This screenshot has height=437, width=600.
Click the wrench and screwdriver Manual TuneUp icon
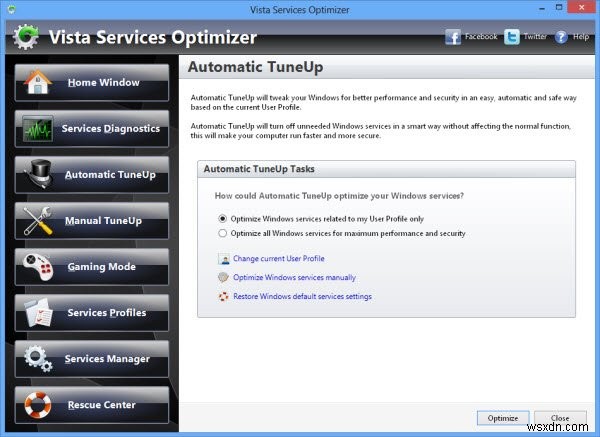coord(38,220)
